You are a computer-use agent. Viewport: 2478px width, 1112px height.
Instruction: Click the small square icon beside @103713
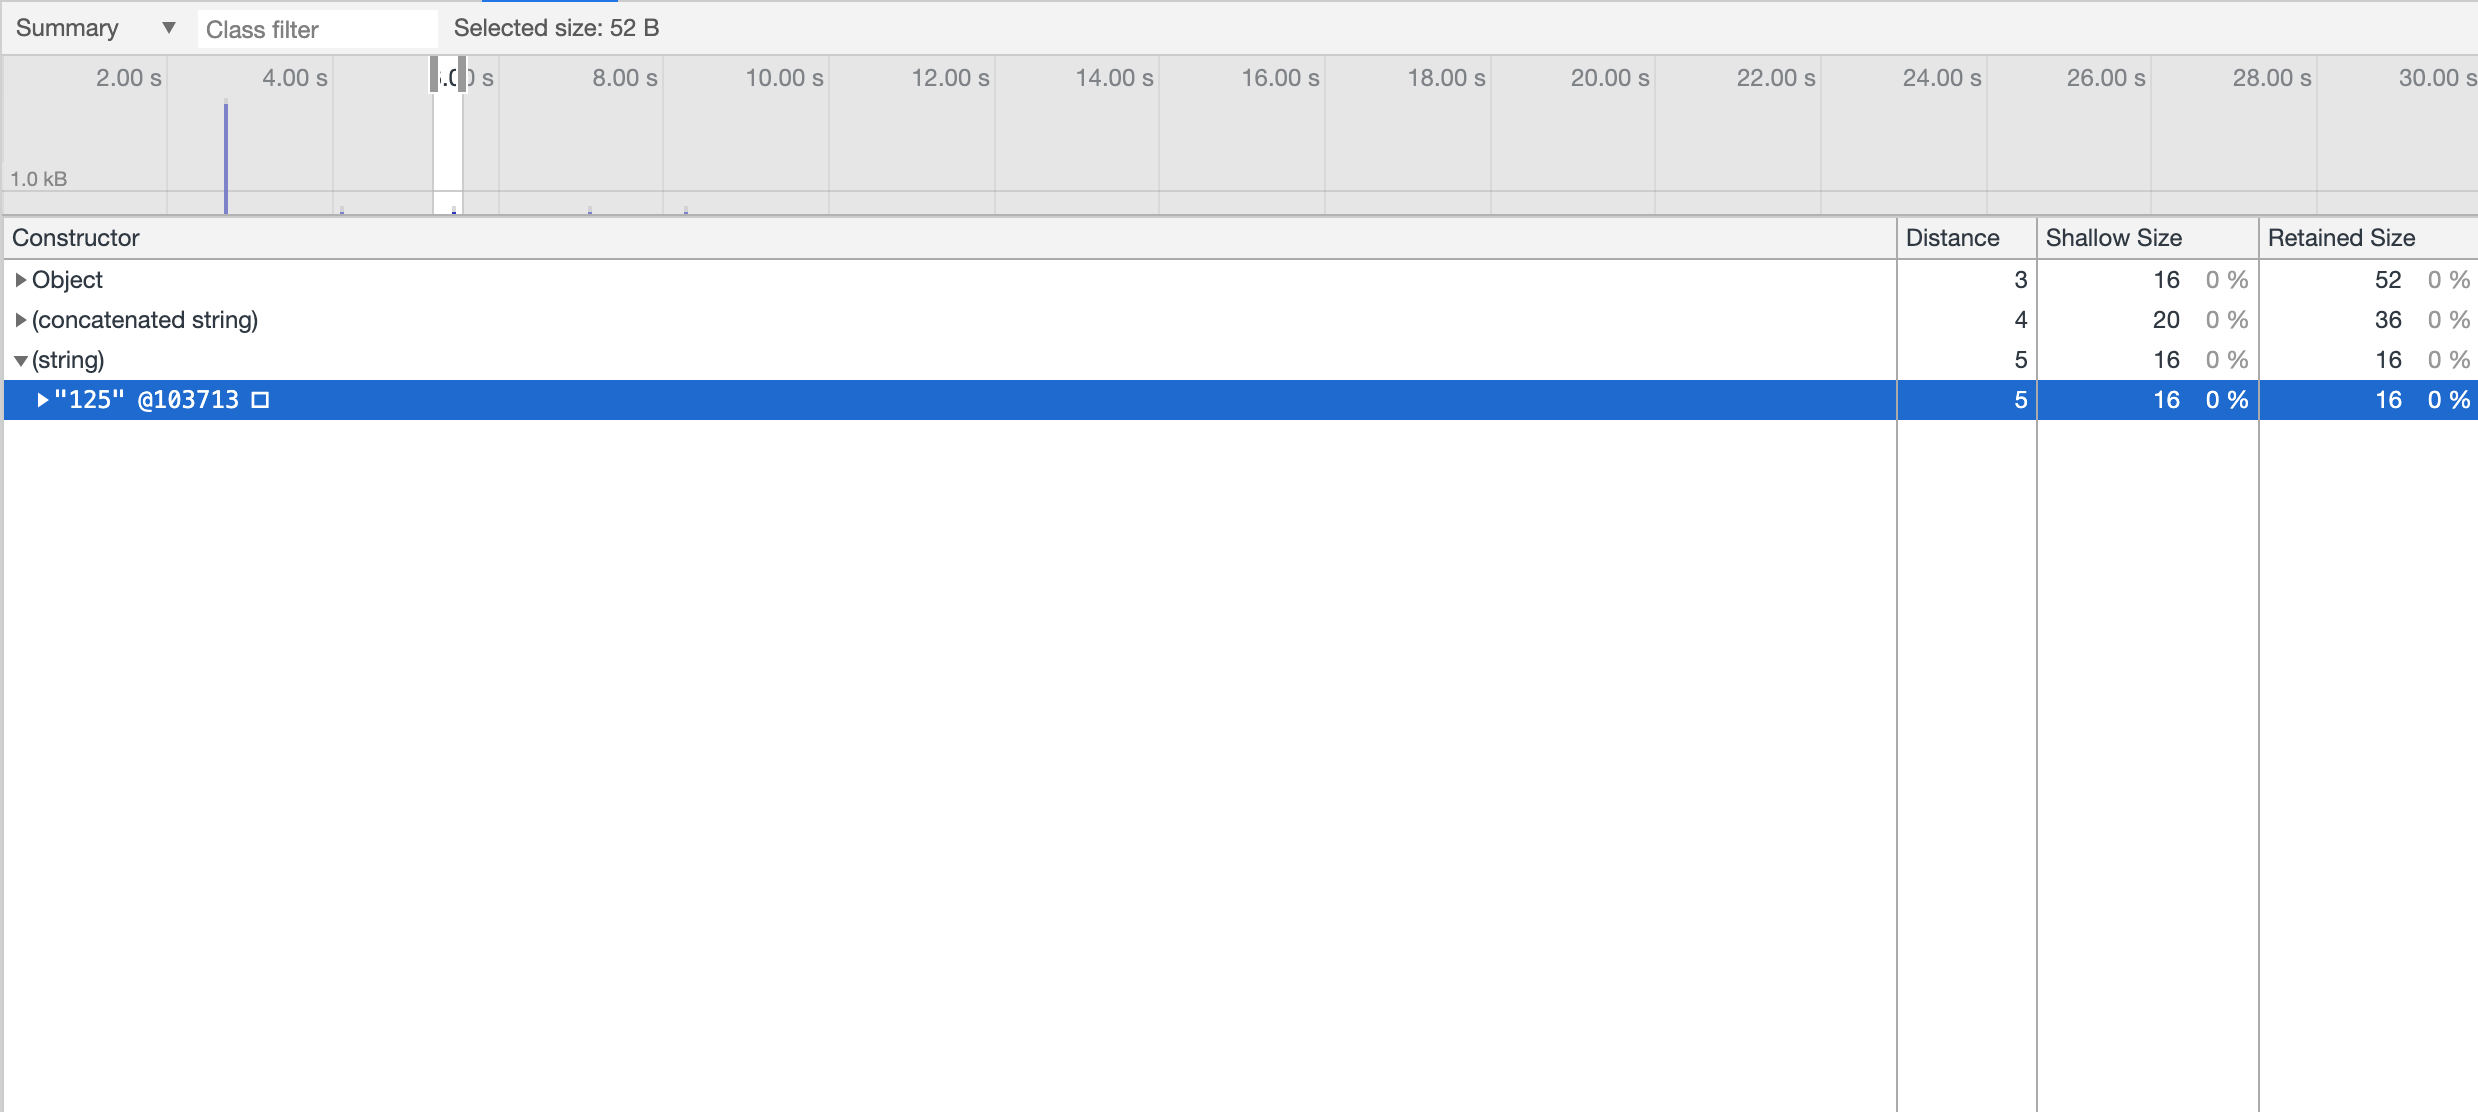(260, 400)
